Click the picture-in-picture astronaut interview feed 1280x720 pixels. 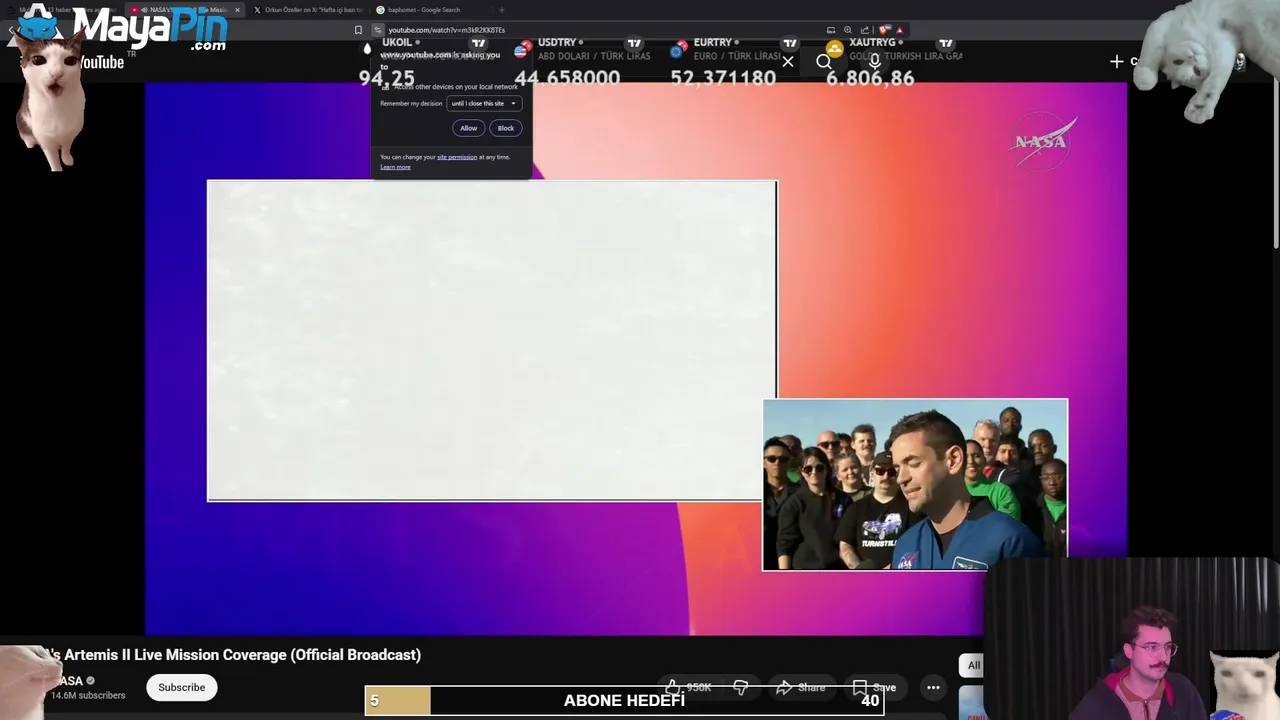[x=915, y=485]
